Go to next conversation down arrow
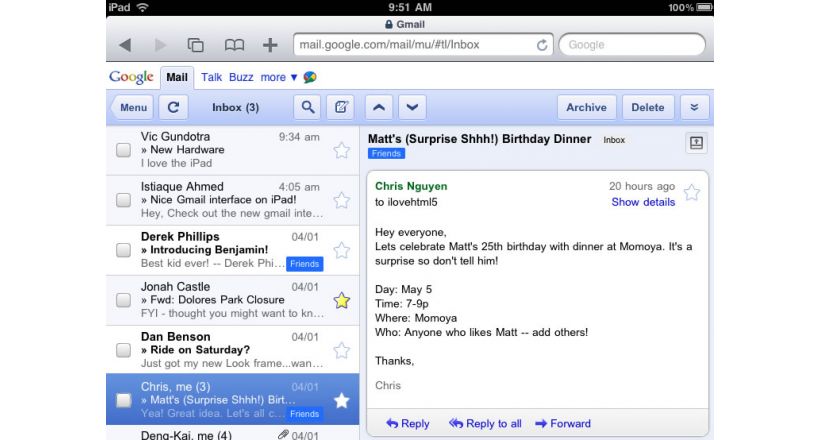 pyautogui.click(x=412, y=107)
